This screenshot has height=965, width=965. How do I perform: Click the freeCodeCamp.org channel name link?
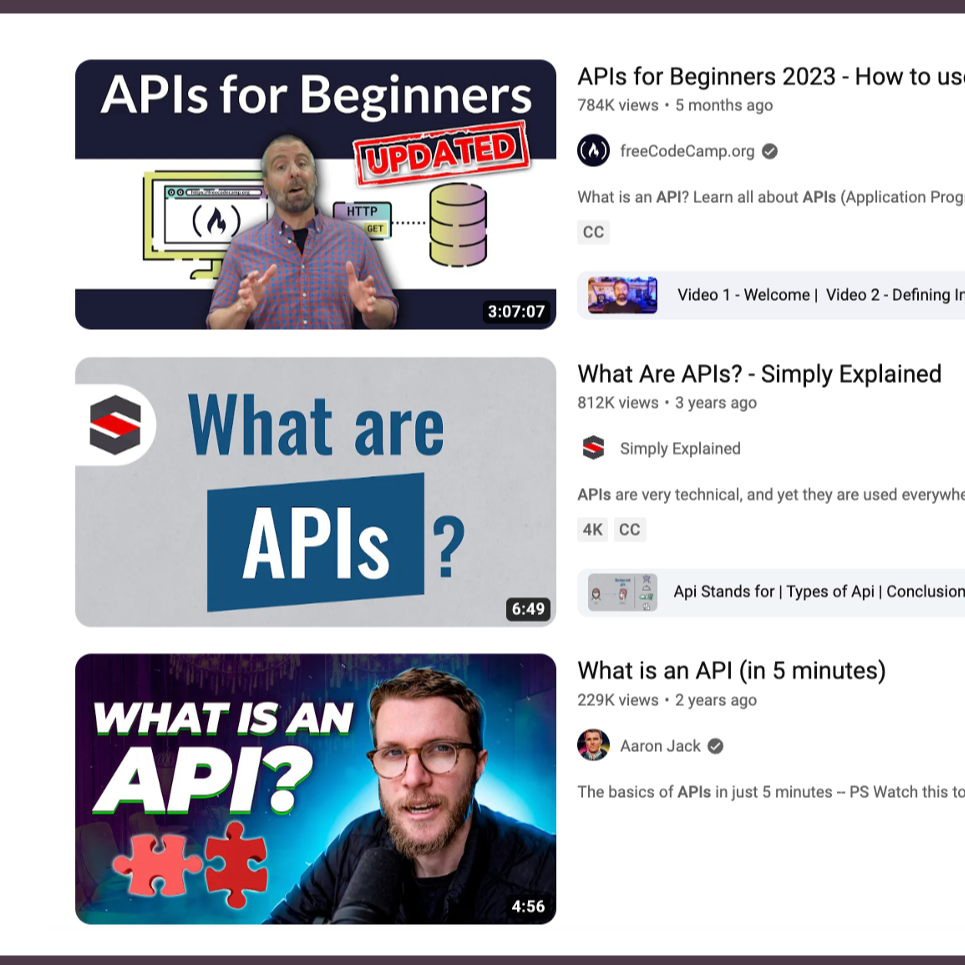(x=688, y=150)
